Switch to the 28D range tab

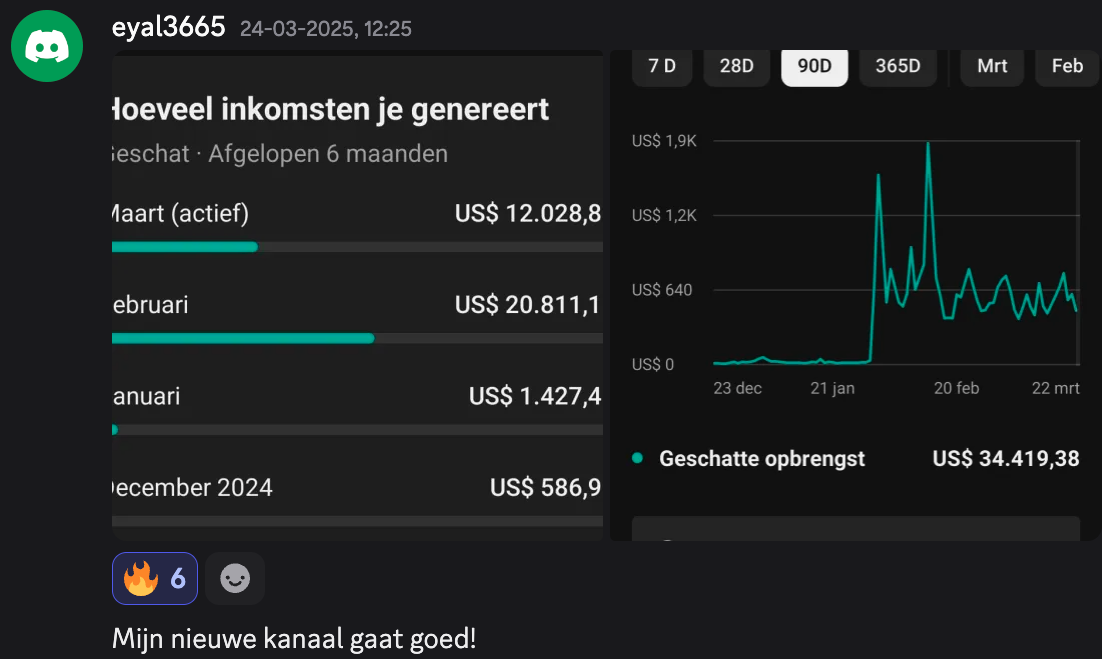tap(736, 66)
